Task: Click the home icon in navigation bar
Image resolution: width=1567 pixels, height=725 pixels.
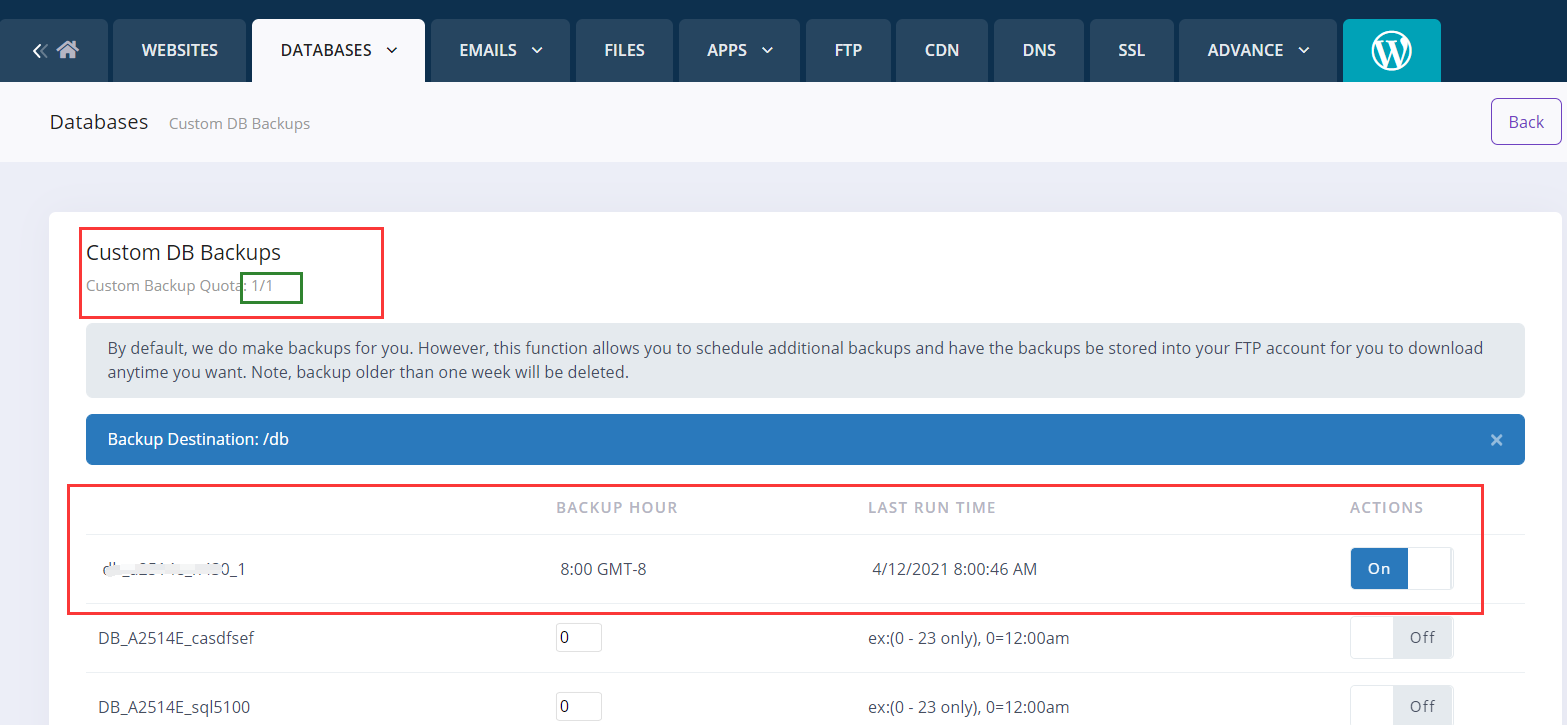Action: [x=68, y=50]
